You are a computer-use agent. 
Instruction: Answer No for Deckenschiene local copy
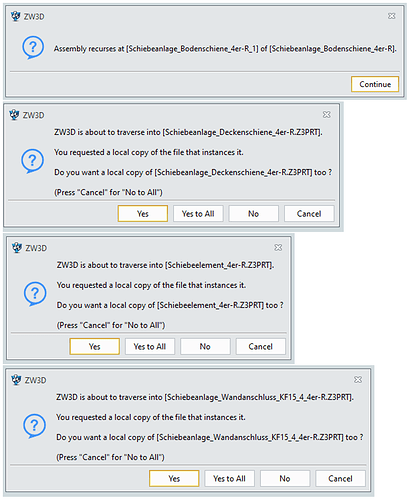tap(253, 213)
